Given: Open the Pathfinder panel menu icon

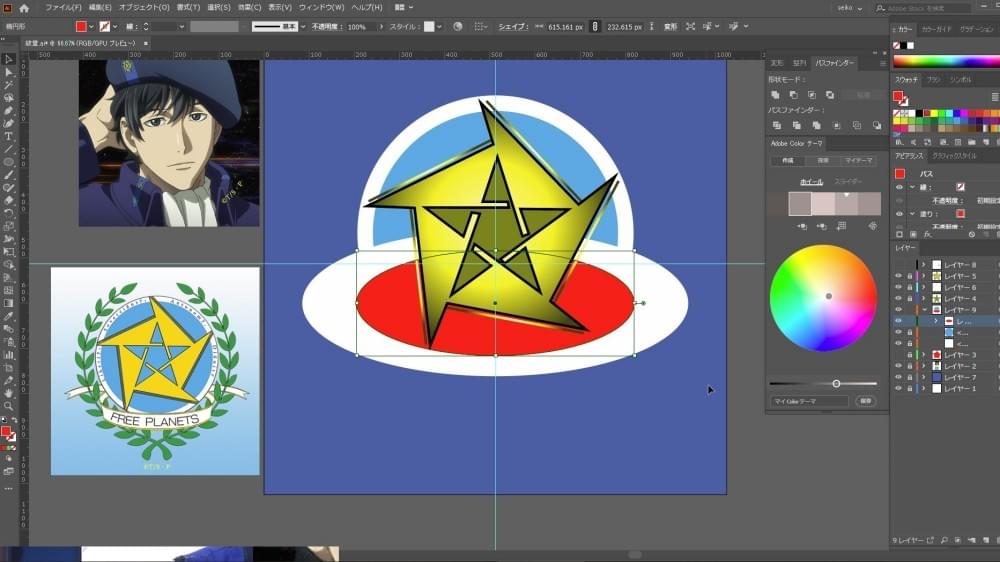Looking at the screenshot, I should [x=883, y=63].
